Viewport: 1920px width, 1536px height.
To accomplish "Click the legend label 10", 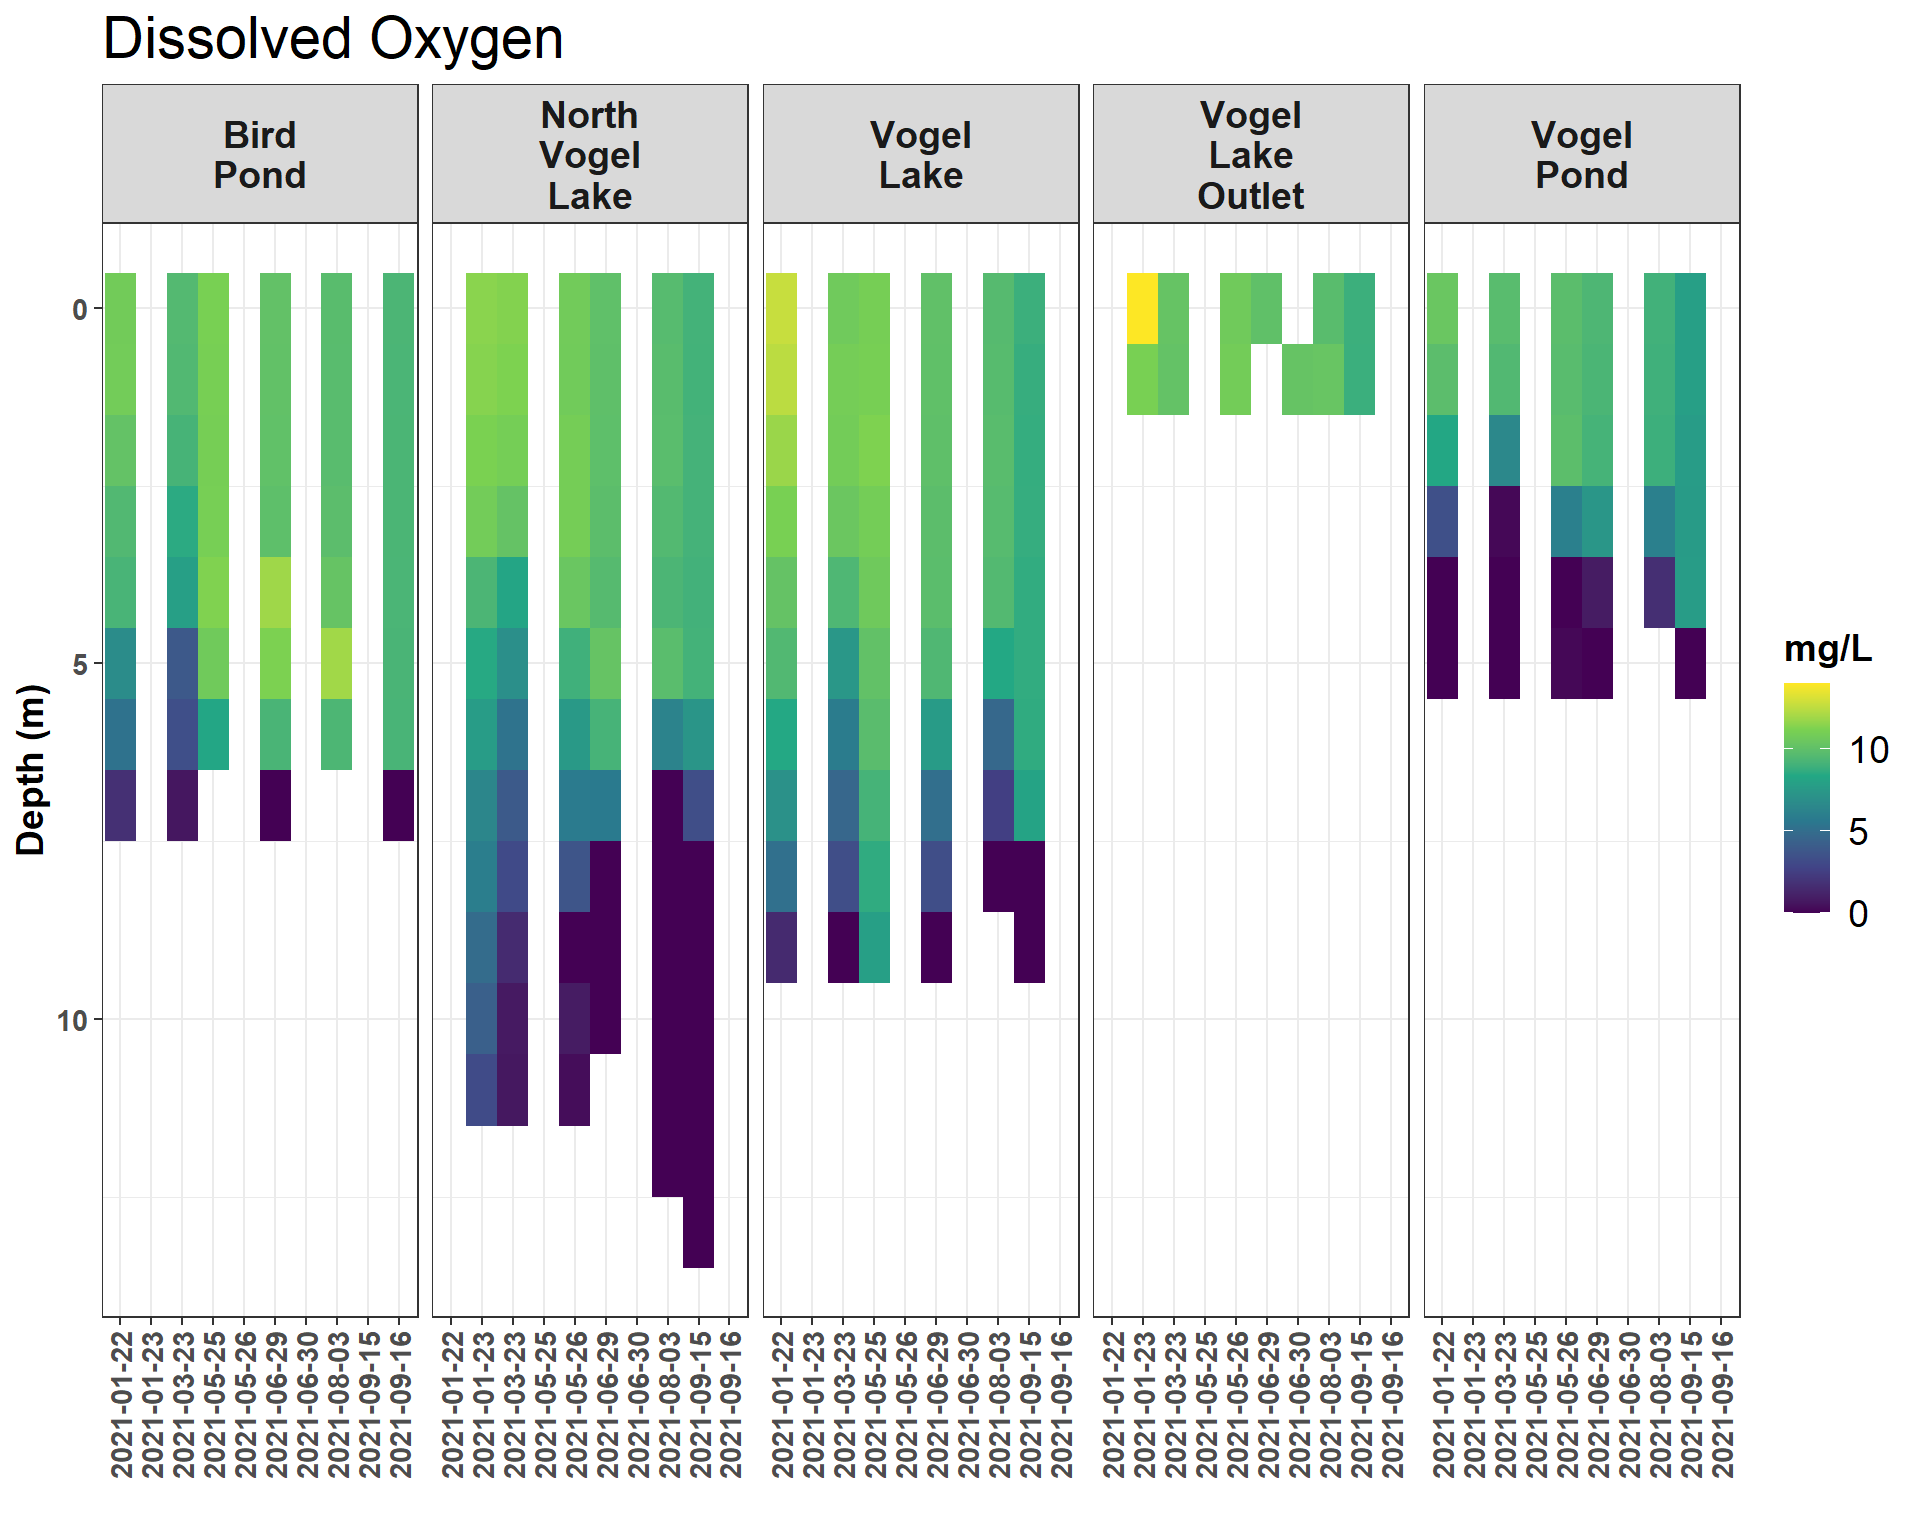I will [1868, 750].
